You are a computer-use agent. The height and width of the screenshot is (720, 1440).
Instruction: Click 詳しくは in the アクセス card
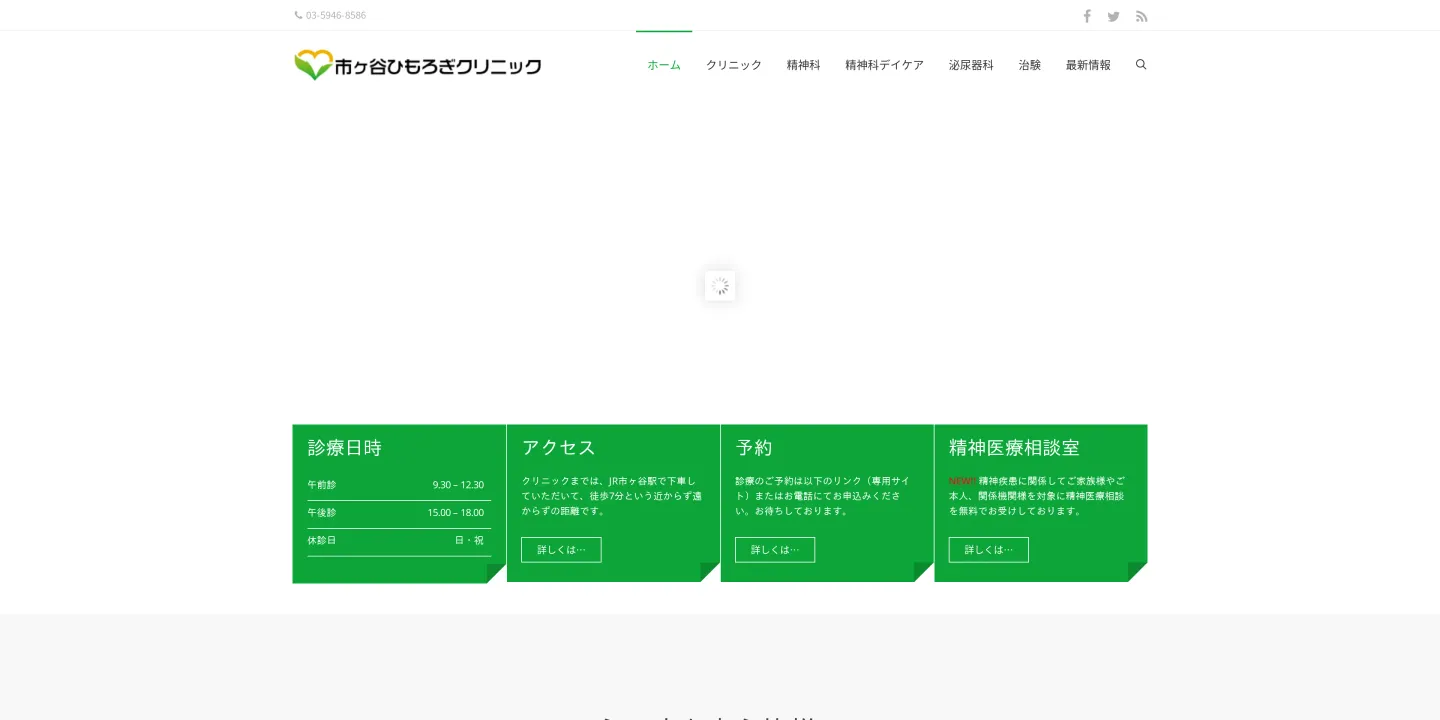(561, 549)
